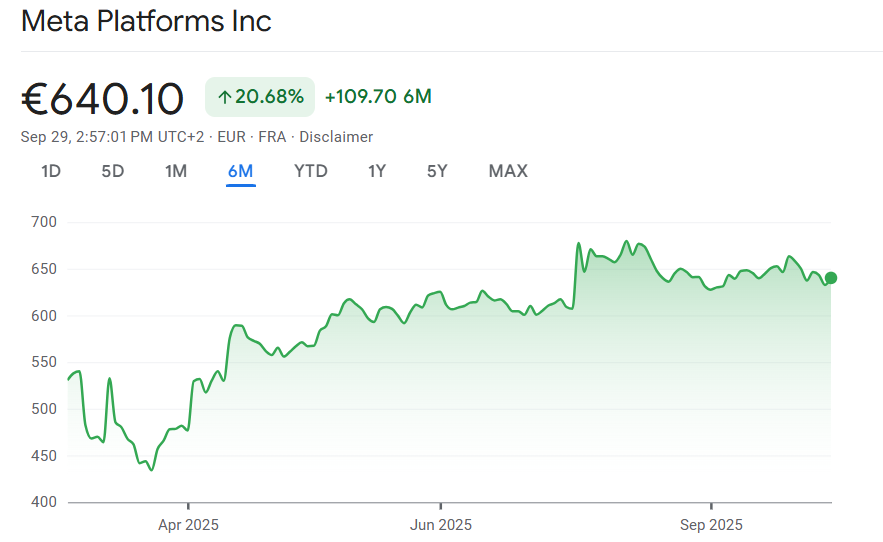Select the MAX range tab
The image size is (883, 542).
[x=508, y=171]
